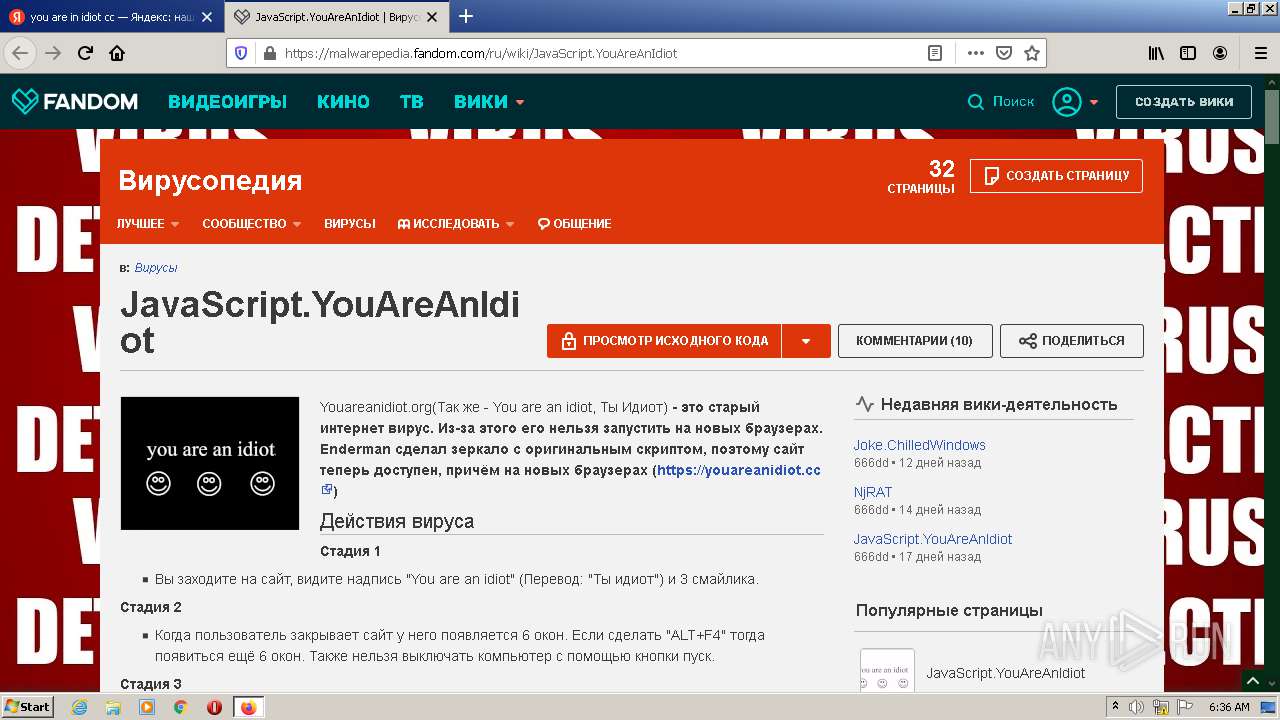Viewport: 1280px width, 720px height.
Task: Expand the СООБЩЕСТВО menu
Action: [x=252, y=224]
